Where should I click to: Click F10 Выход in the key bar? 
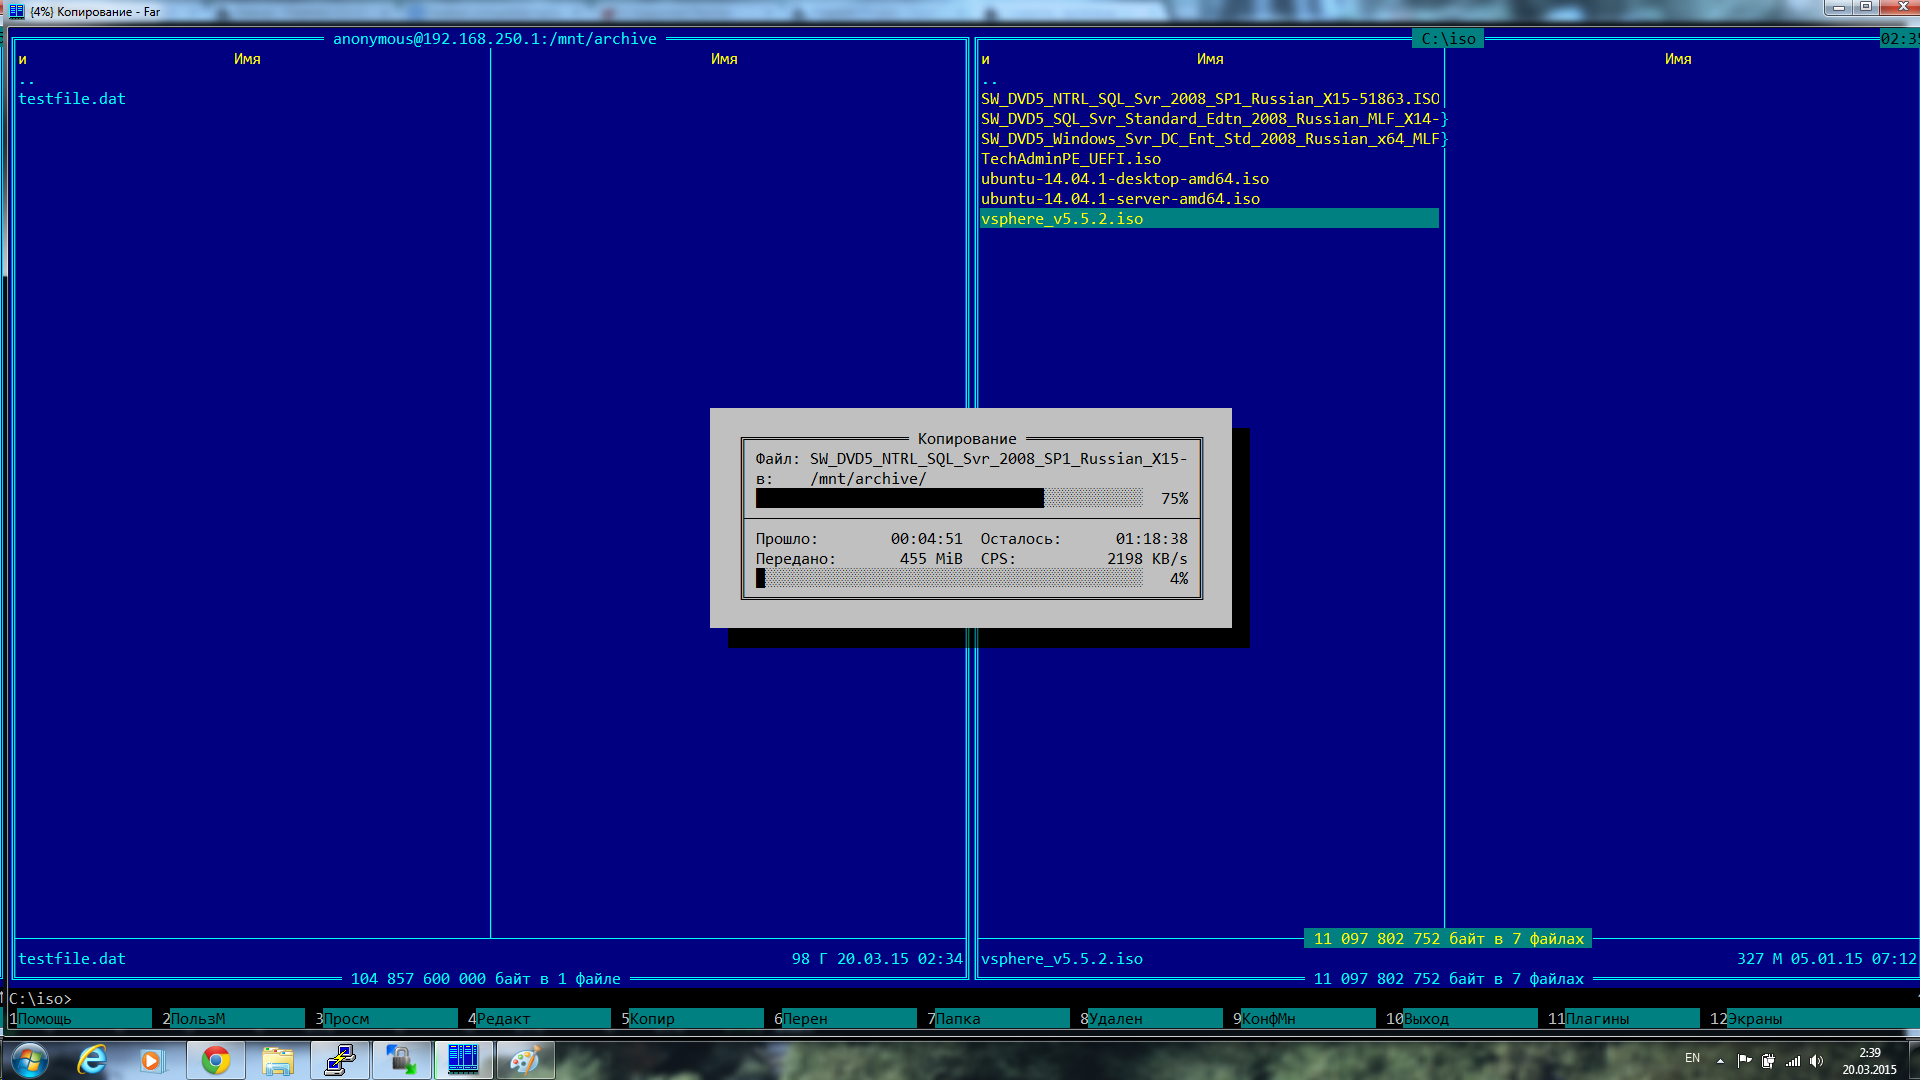coord(1462,1018)
